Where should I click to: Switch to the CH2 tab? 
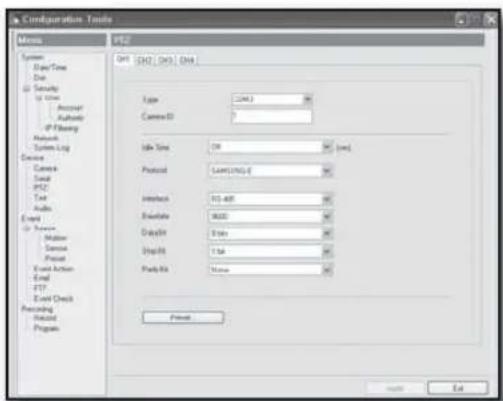(x=145, y=60)
